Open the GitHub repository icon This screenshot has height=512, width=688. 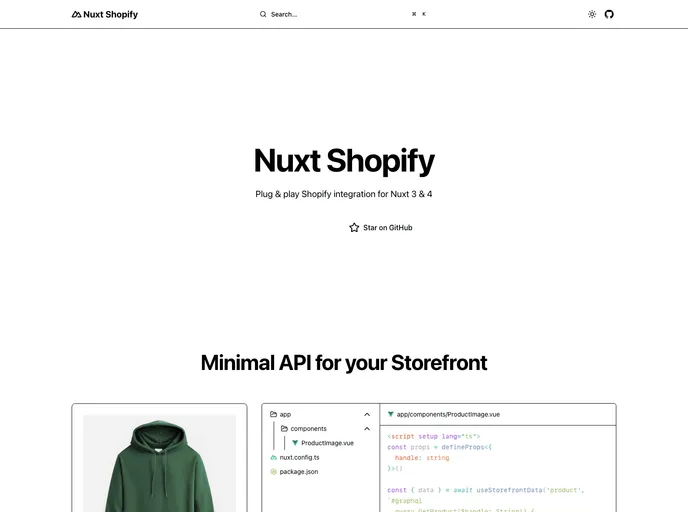(x=609, y=14)
